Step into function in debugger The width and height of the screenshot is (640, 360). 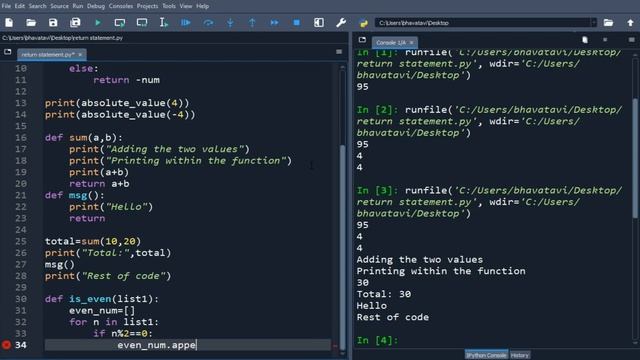230,23
